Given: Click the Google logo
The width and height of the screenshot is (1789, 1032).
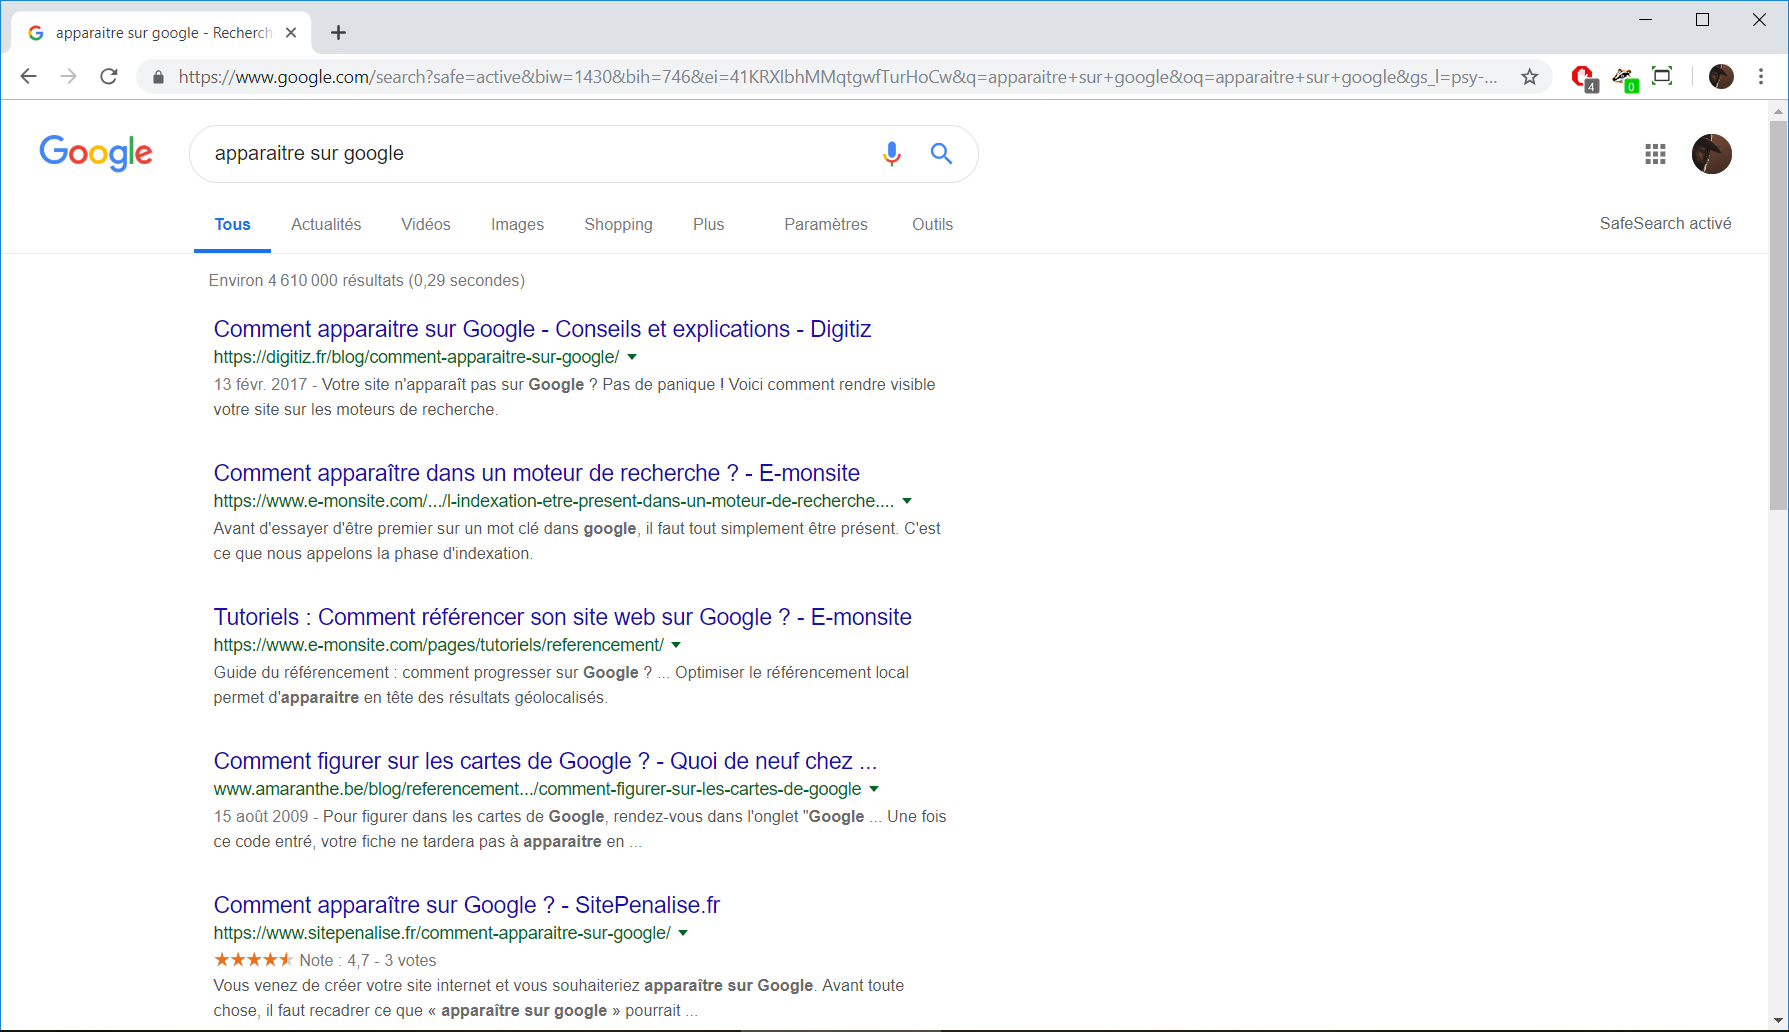Looking at the screenshot, I should point(96,153).
